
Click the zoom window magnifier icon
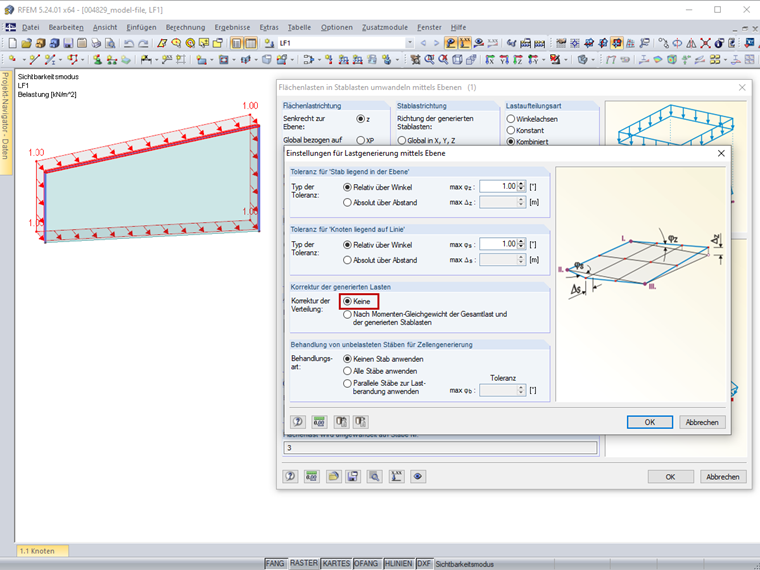coord(429,60)
